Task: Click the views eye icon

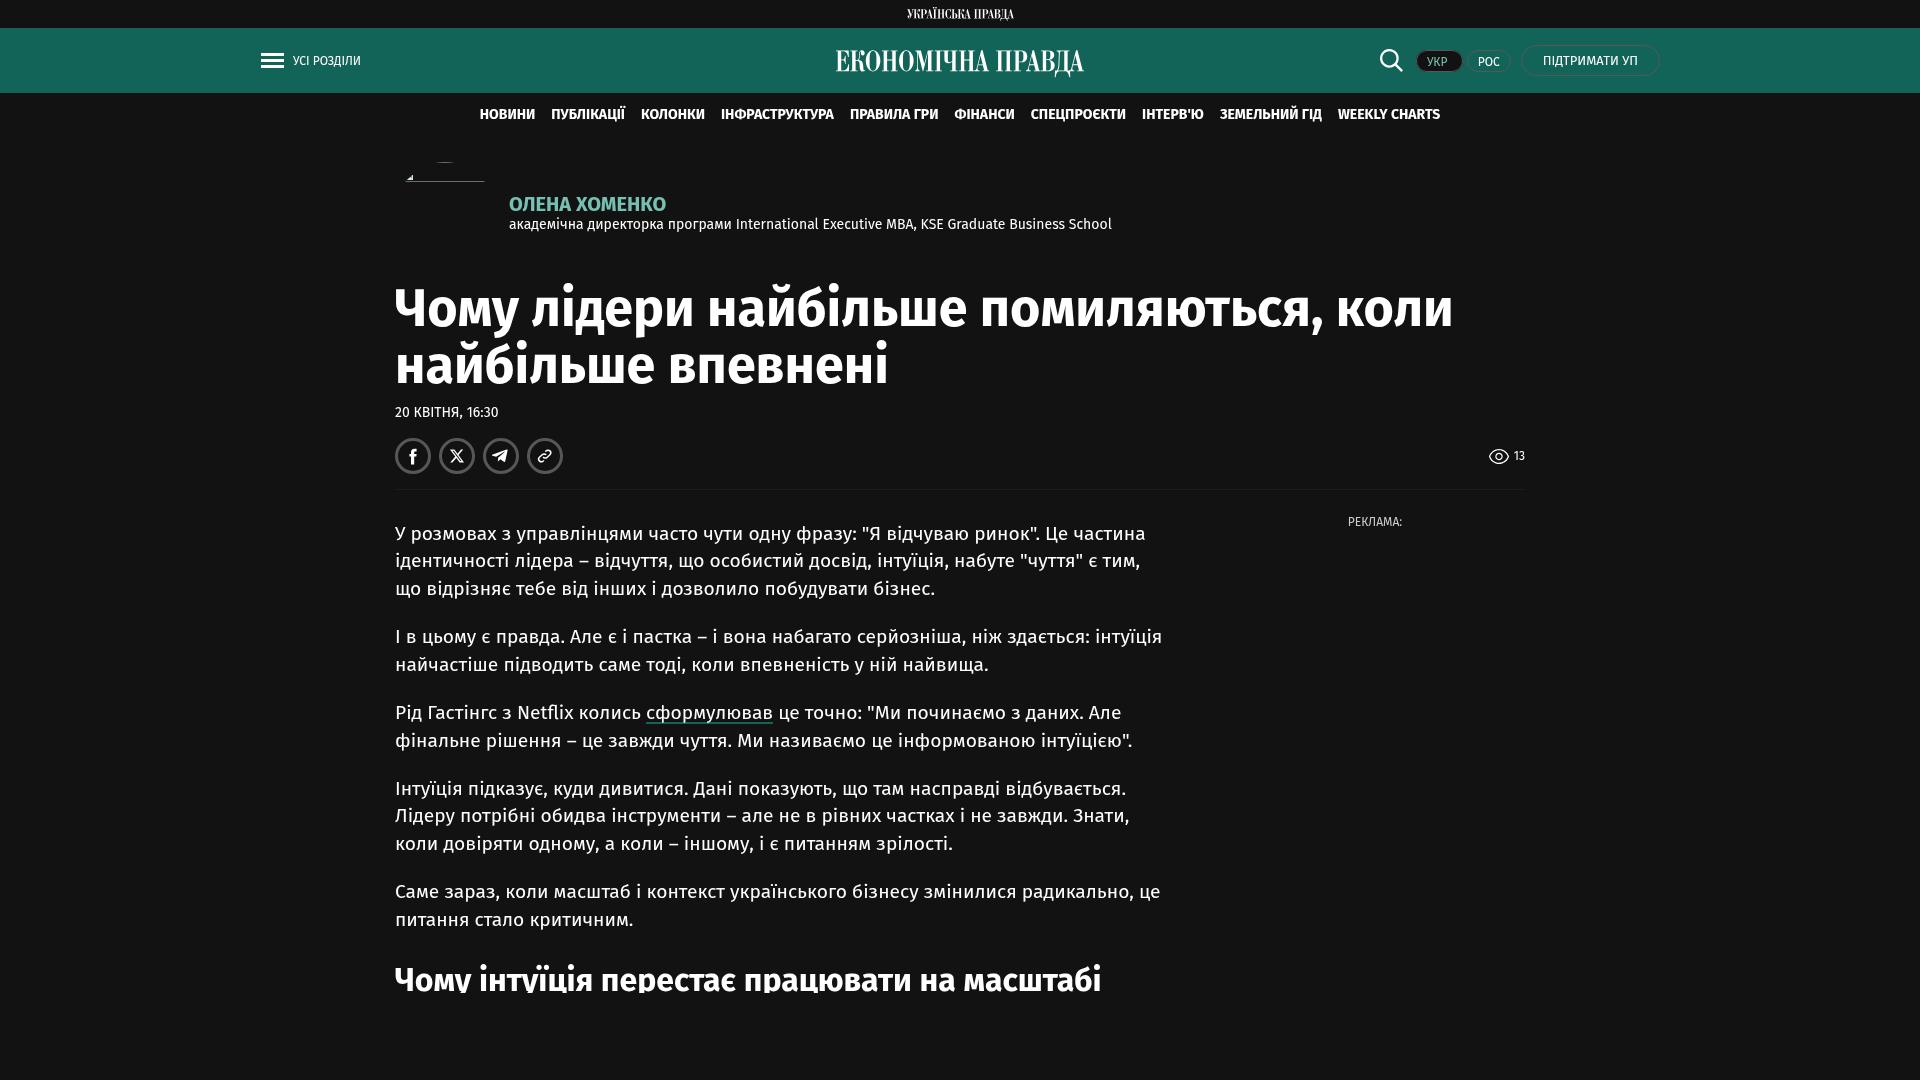Action: click(x=1498, y=456)
